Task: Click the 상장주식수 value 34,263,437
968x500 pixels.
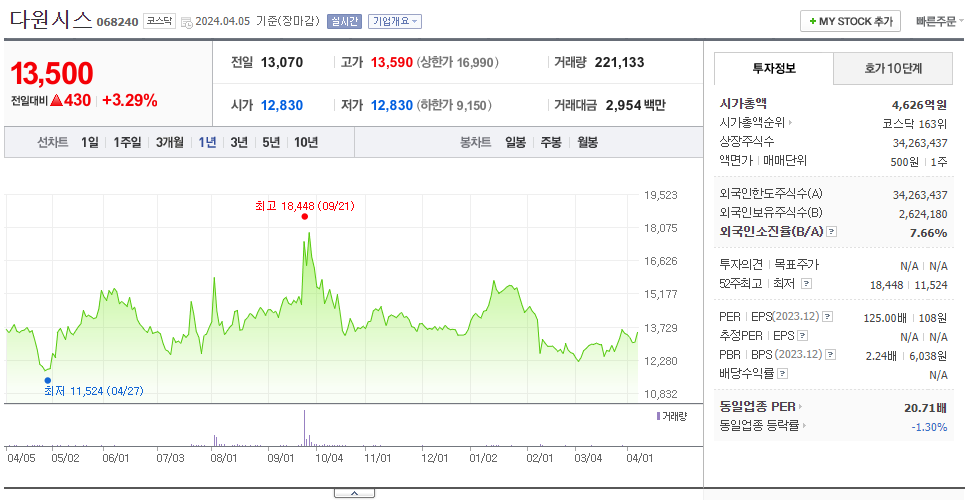Action: pos(920,143)
